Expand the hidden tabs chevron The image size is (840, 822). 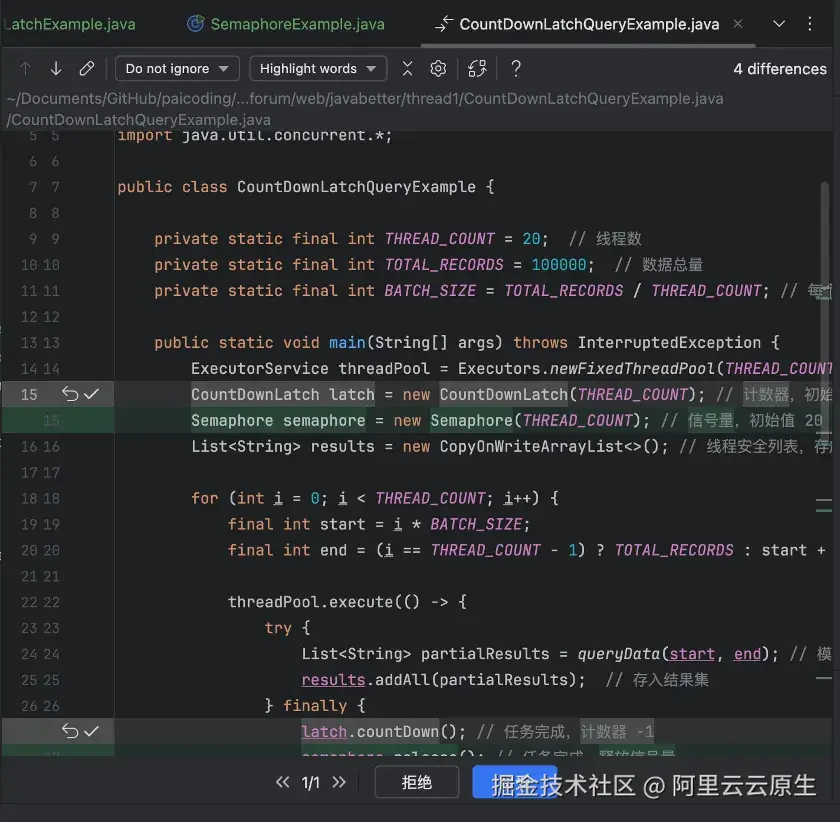pos(779,24)
